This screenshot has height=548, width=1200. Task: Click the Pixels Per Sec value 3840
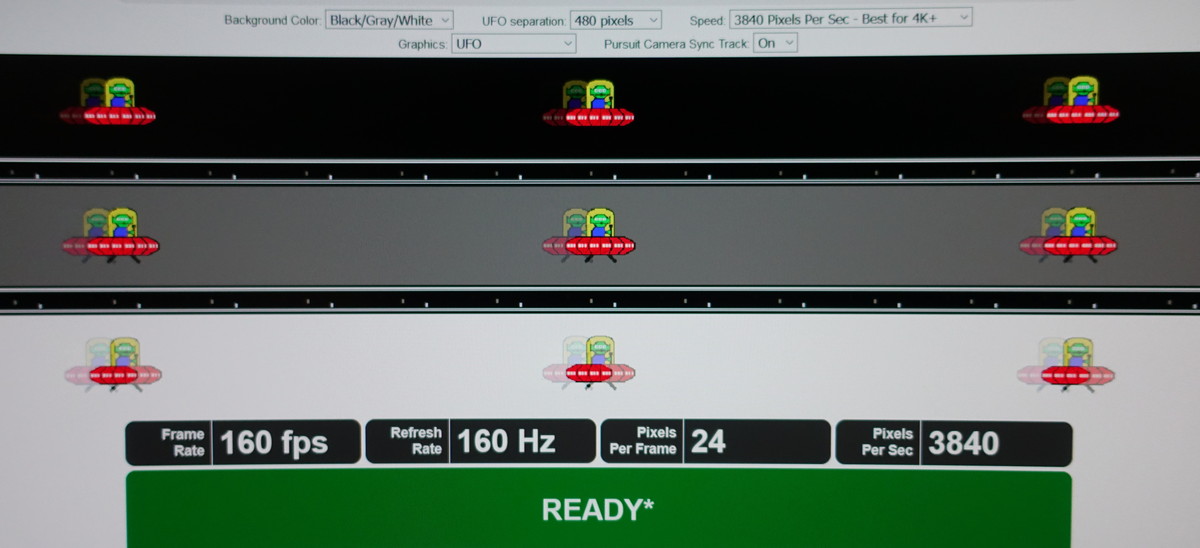(x=964, y=442)
